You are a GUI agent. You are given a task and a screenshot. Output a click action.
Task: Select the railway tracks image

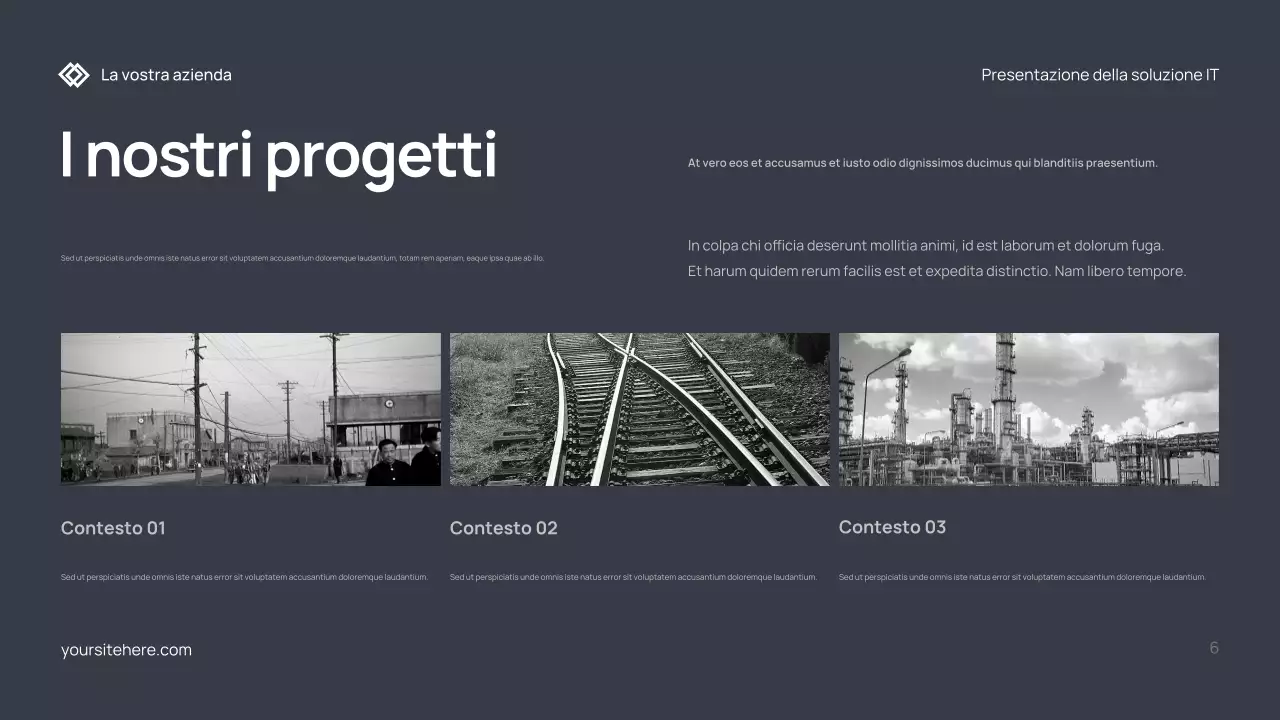(640, 408)
